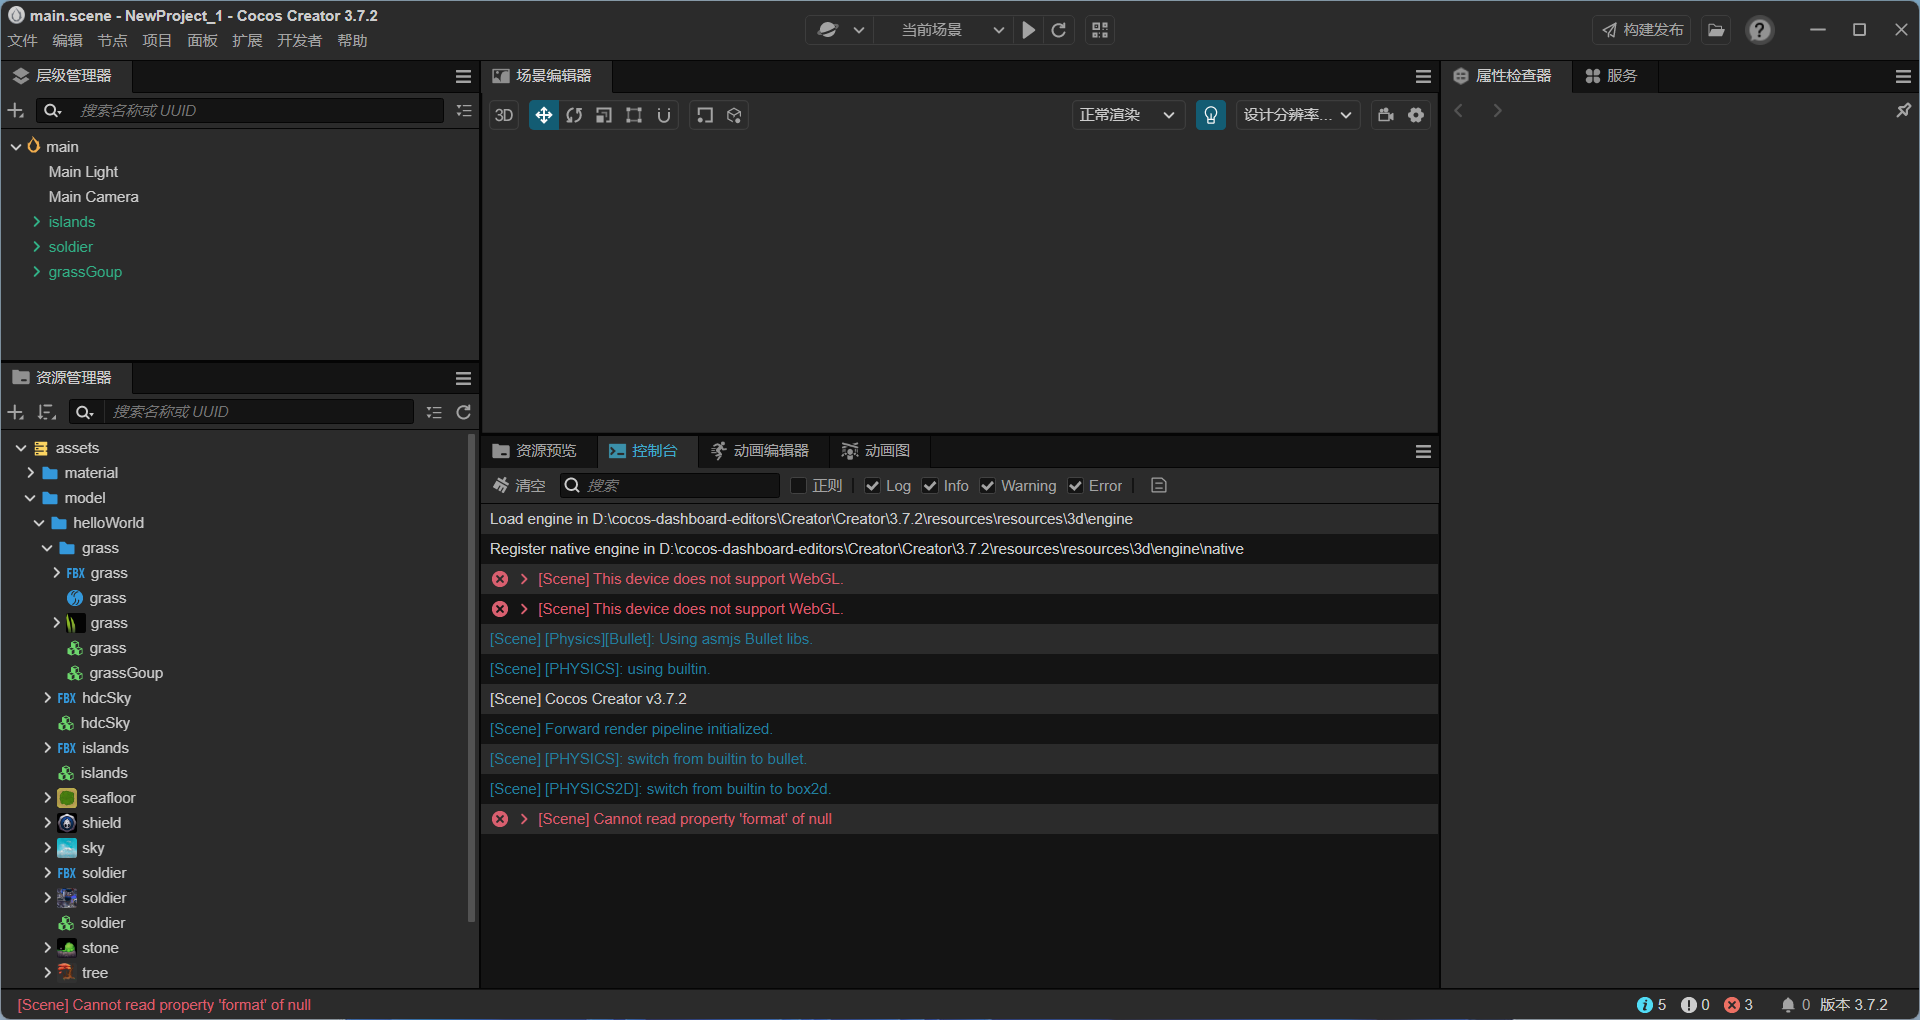Screen dimensions: 1920x1020
Task: Expand the islands node in hierarchy
Action: point(37,222)
